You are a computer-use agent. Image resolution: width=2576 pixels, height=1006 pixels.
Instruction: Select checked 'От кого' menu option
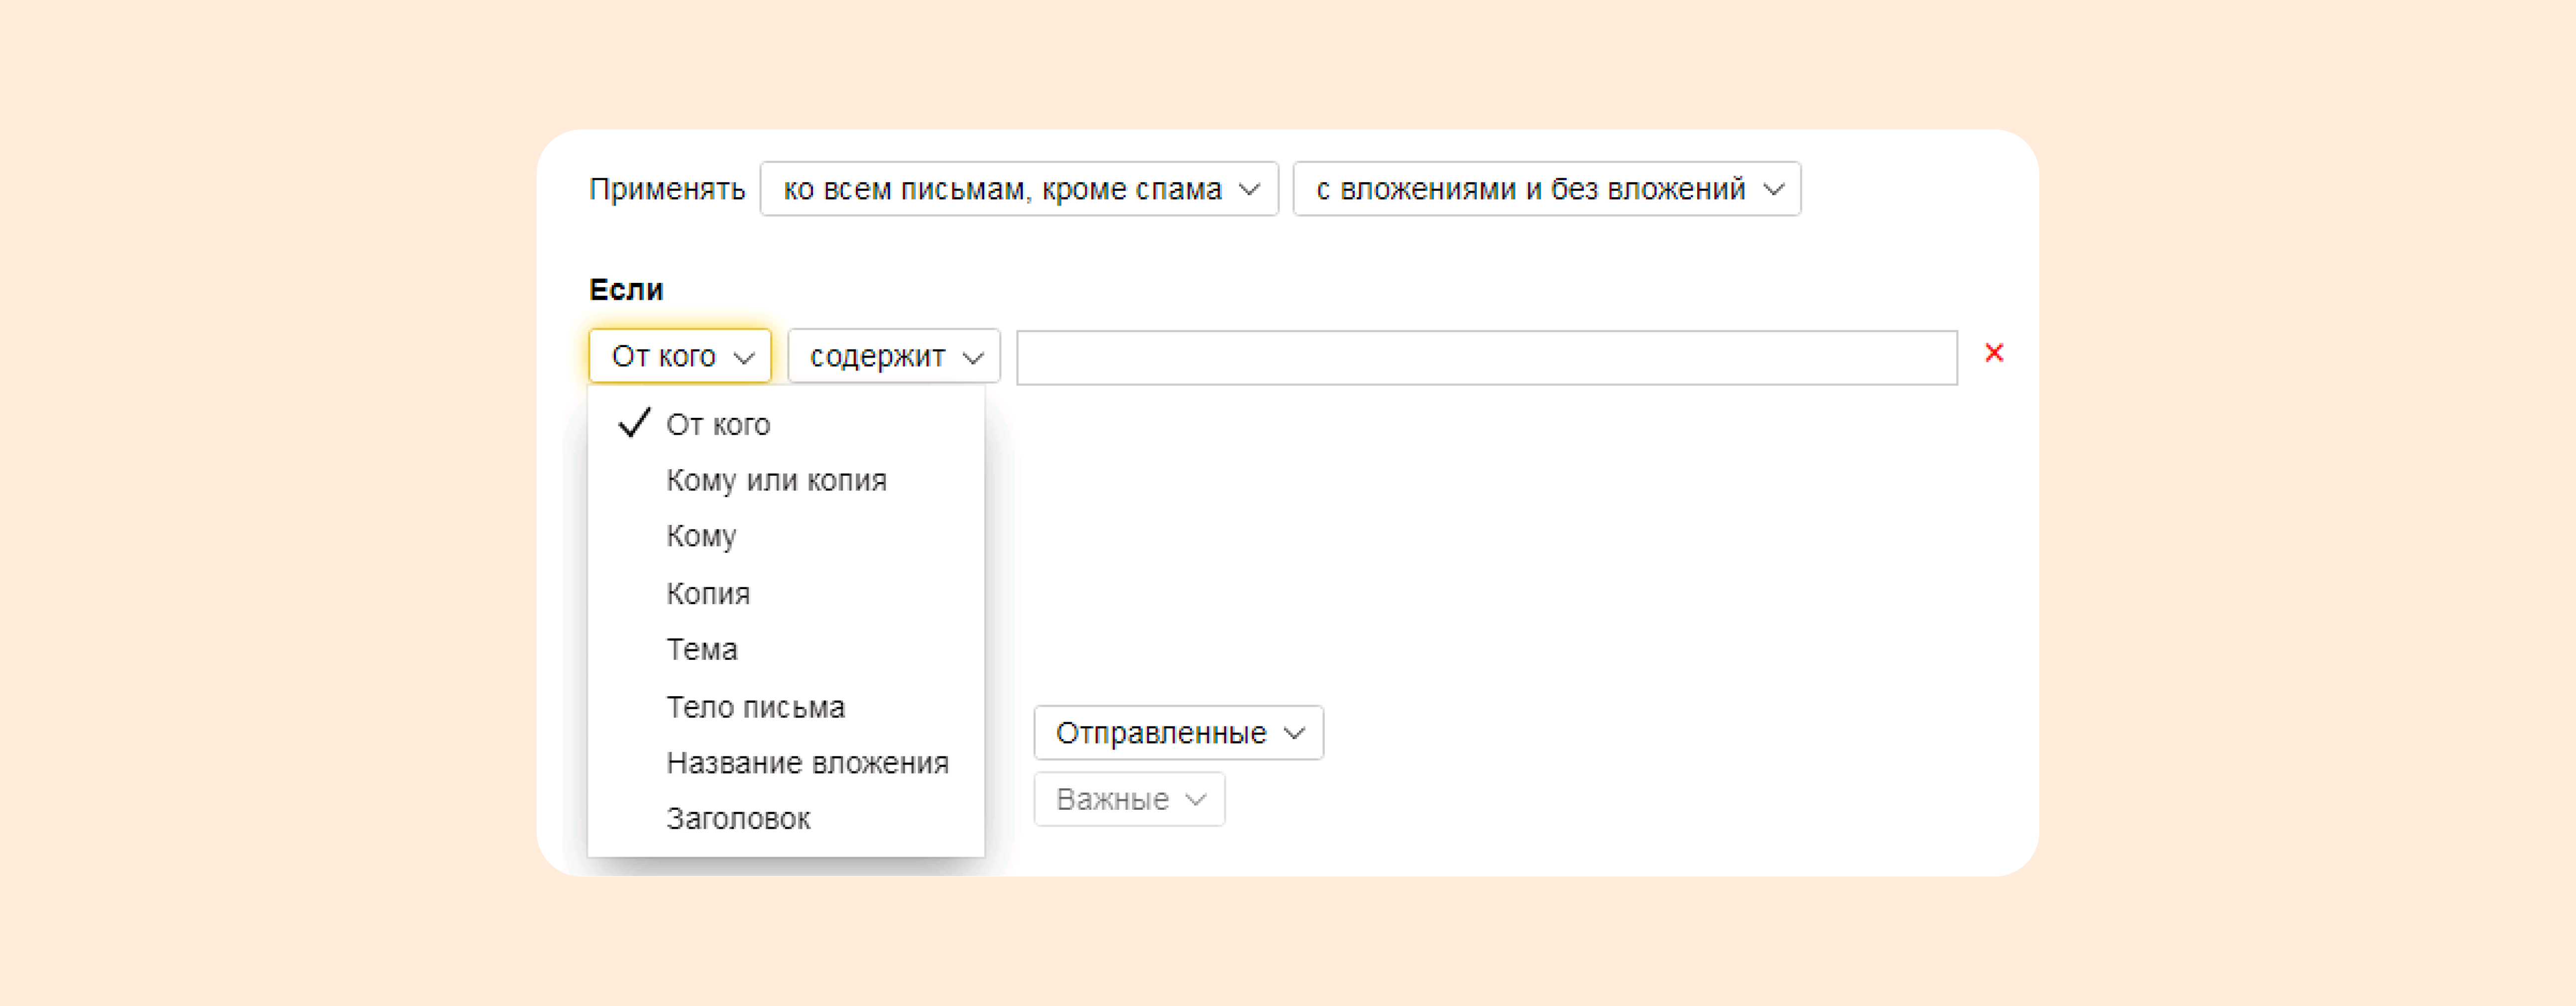786,424
